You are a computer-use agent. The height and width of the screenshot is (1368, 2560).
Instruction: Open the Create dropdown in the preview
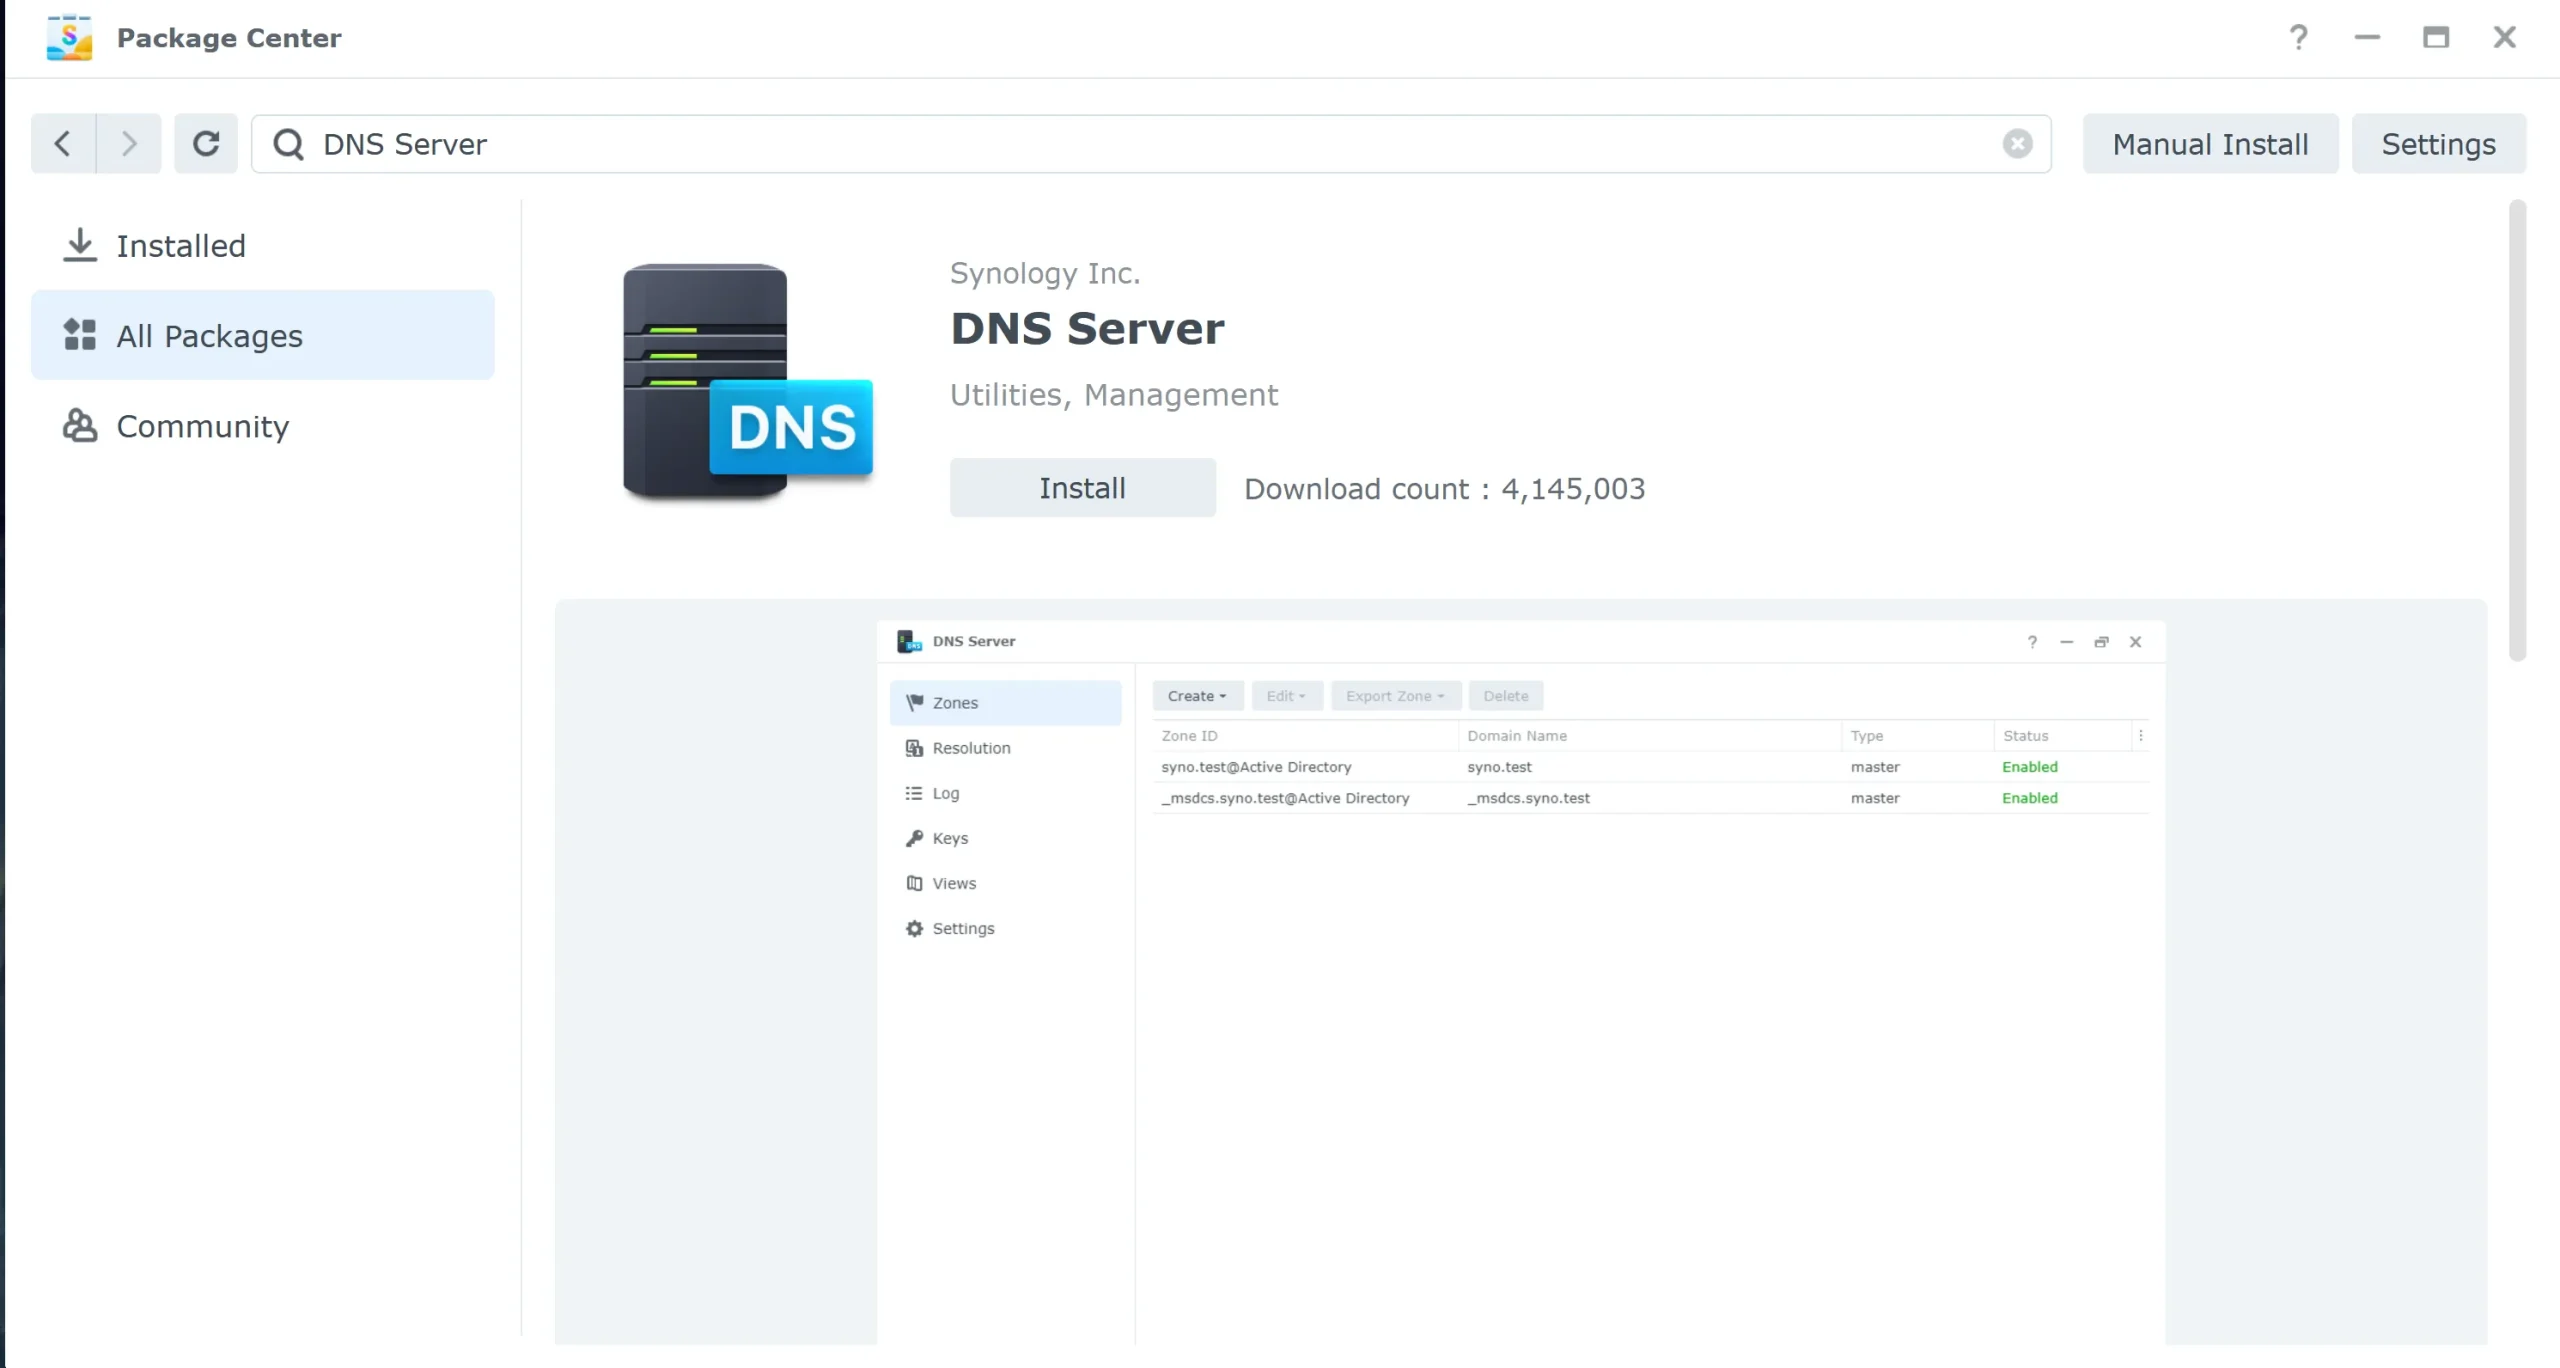tap(1196, 695)
